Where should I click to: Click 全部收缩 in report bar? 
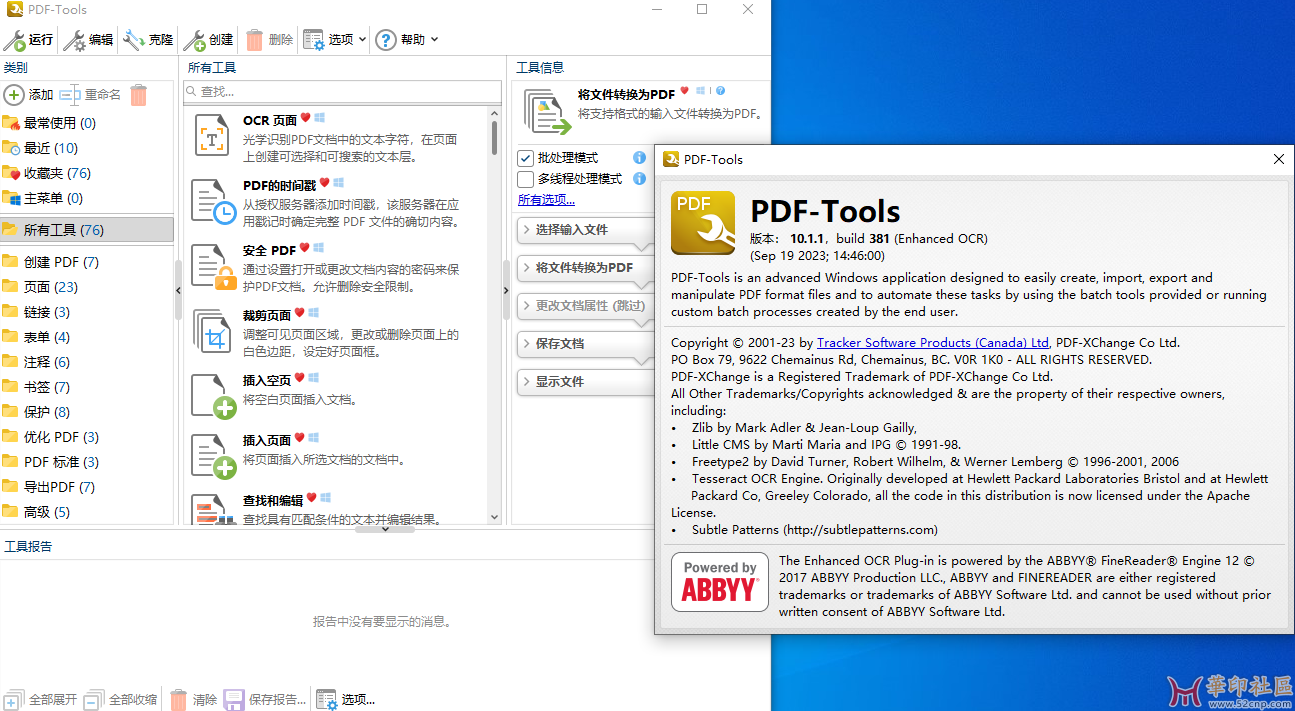coord(120,700)
